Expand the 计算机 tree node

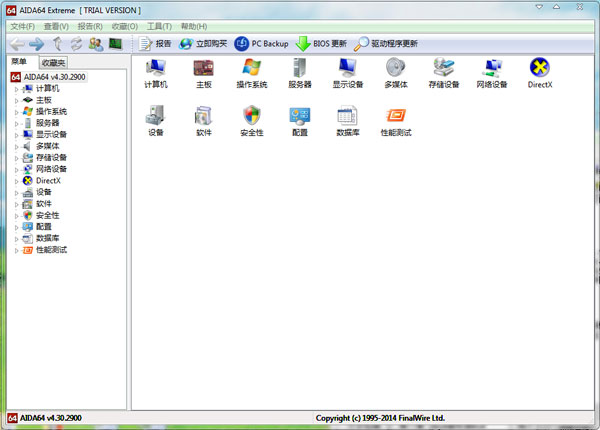pos(16,89)
